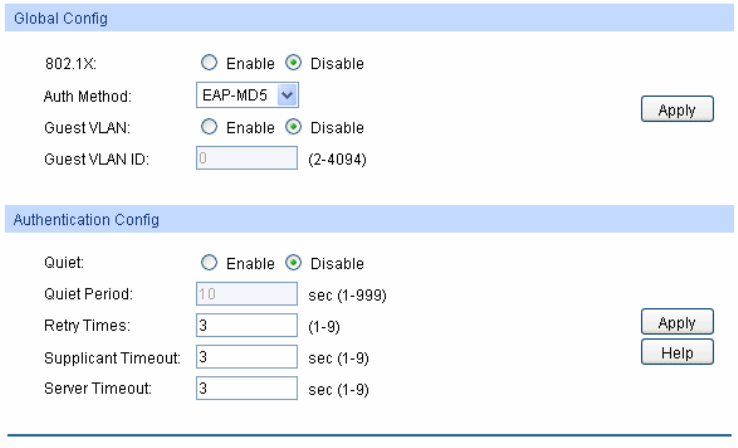The width and height of the screenshot is (738, 448).
Task: Focus the Server Timeout field
Action: (x=247, y=388)
